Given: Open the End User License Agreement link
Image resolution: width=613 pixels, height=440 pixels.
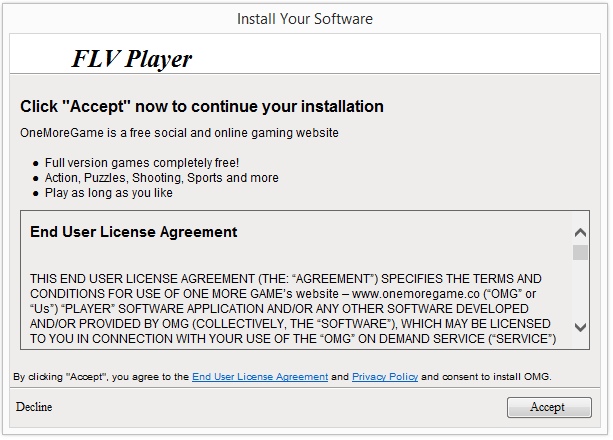Looking at the screenshot, I should coord(260,377).
